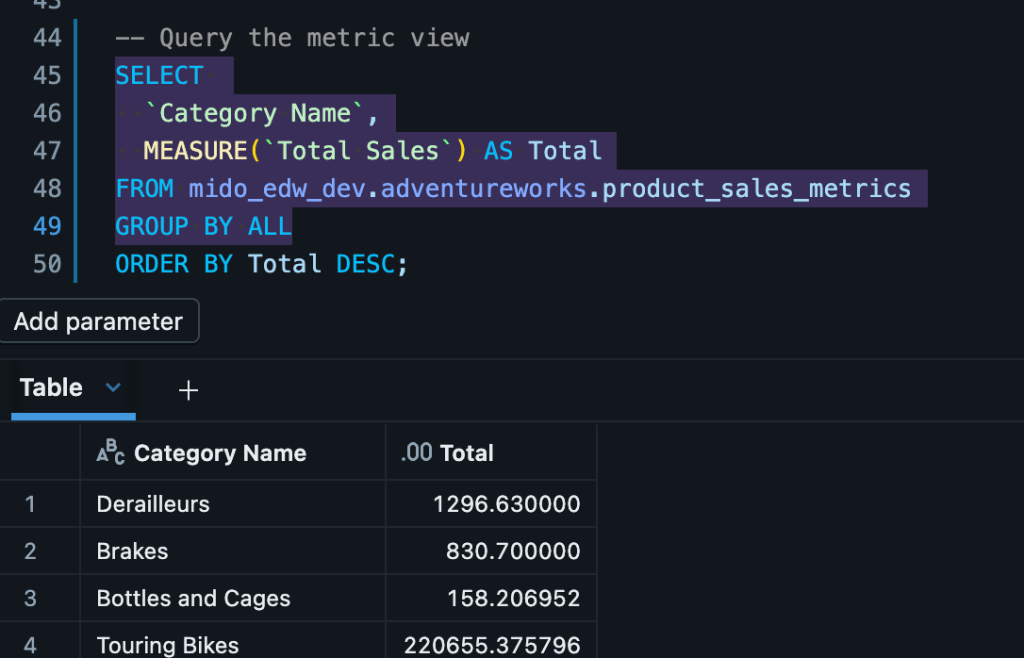Click the 1296.630000 total value
This screenshot has width=1024, height=658.
pos(506,504)
